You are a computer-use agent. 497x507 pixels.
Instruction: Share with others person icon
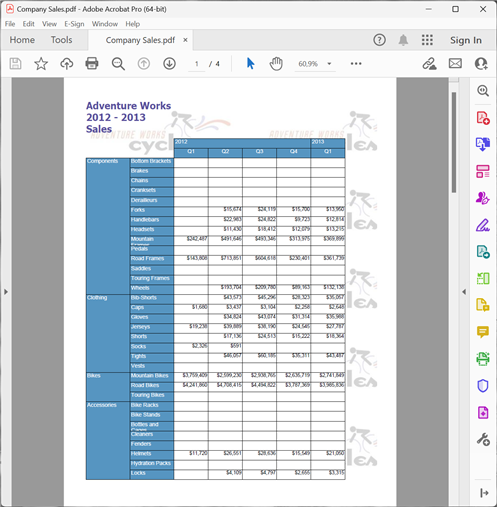pyautogui.click(x=481, y=64)
